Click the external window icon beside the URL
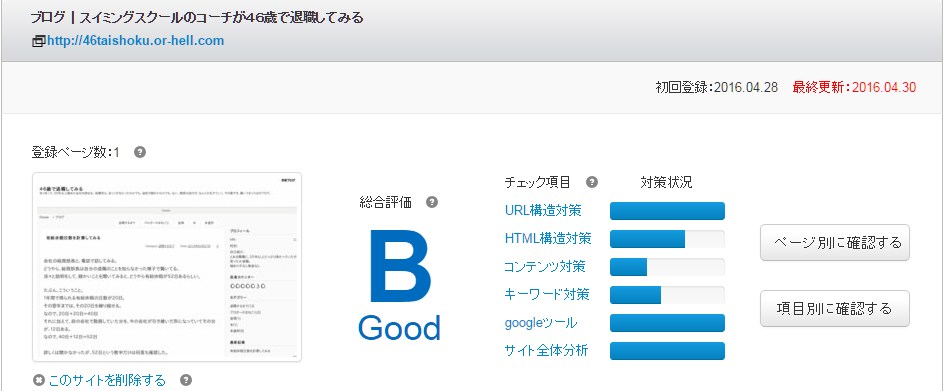Image resolution: width=944 pixels, height=391 pixels. click(38, 42)
